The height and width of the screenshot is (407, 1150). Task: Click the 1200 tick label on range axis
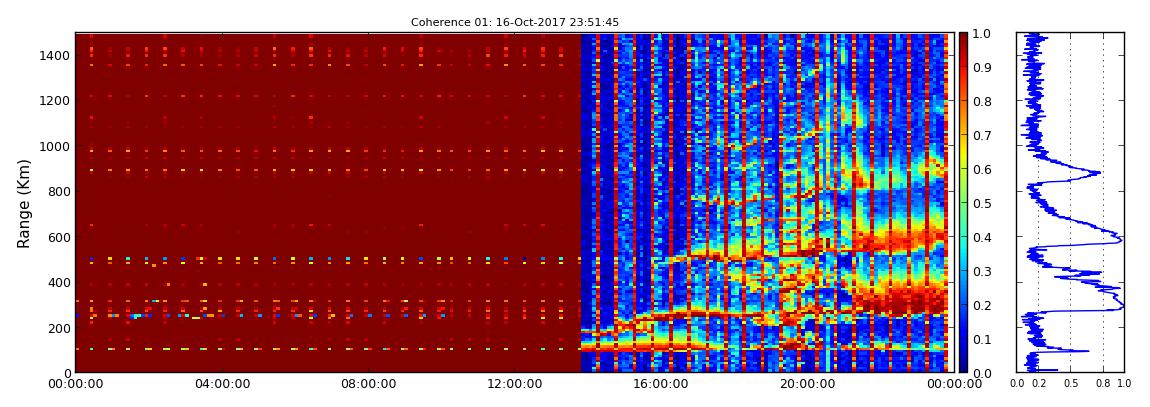55,100
